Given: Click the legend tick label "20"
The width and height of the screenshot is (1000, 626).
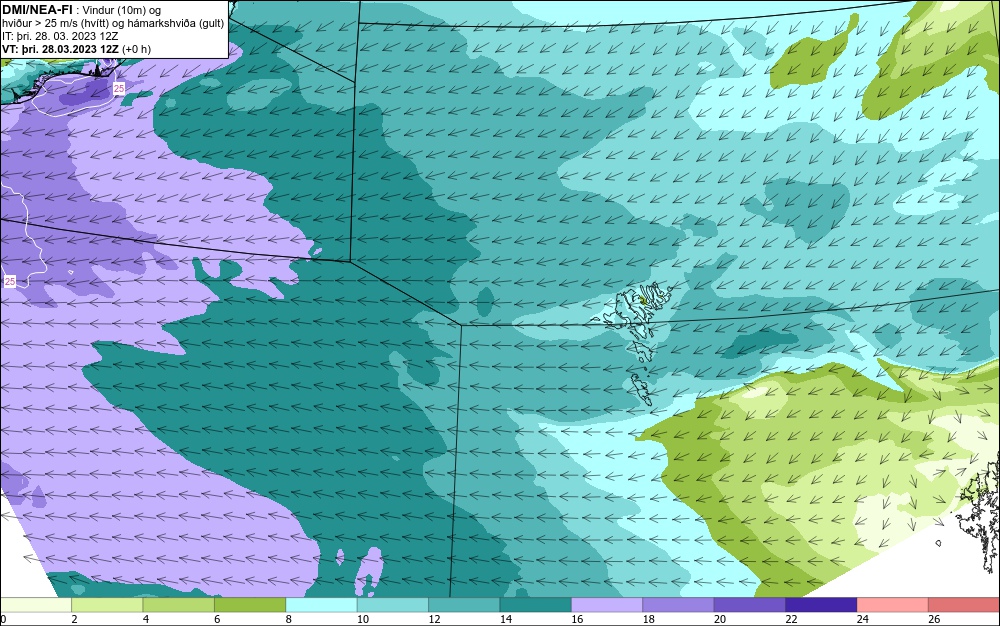Looking at the screenshot, I should tap(720, 619).
